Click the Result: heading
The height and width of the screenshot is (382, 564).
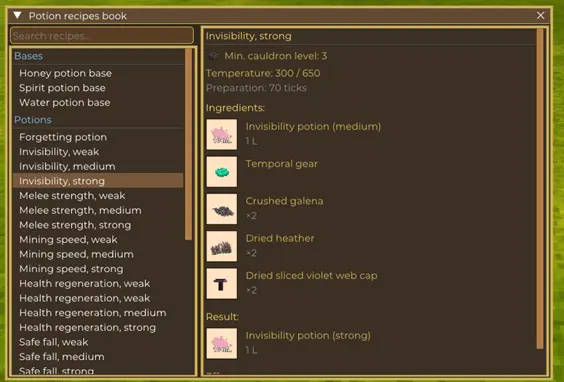pyautogui.click(x=222, y=317)
